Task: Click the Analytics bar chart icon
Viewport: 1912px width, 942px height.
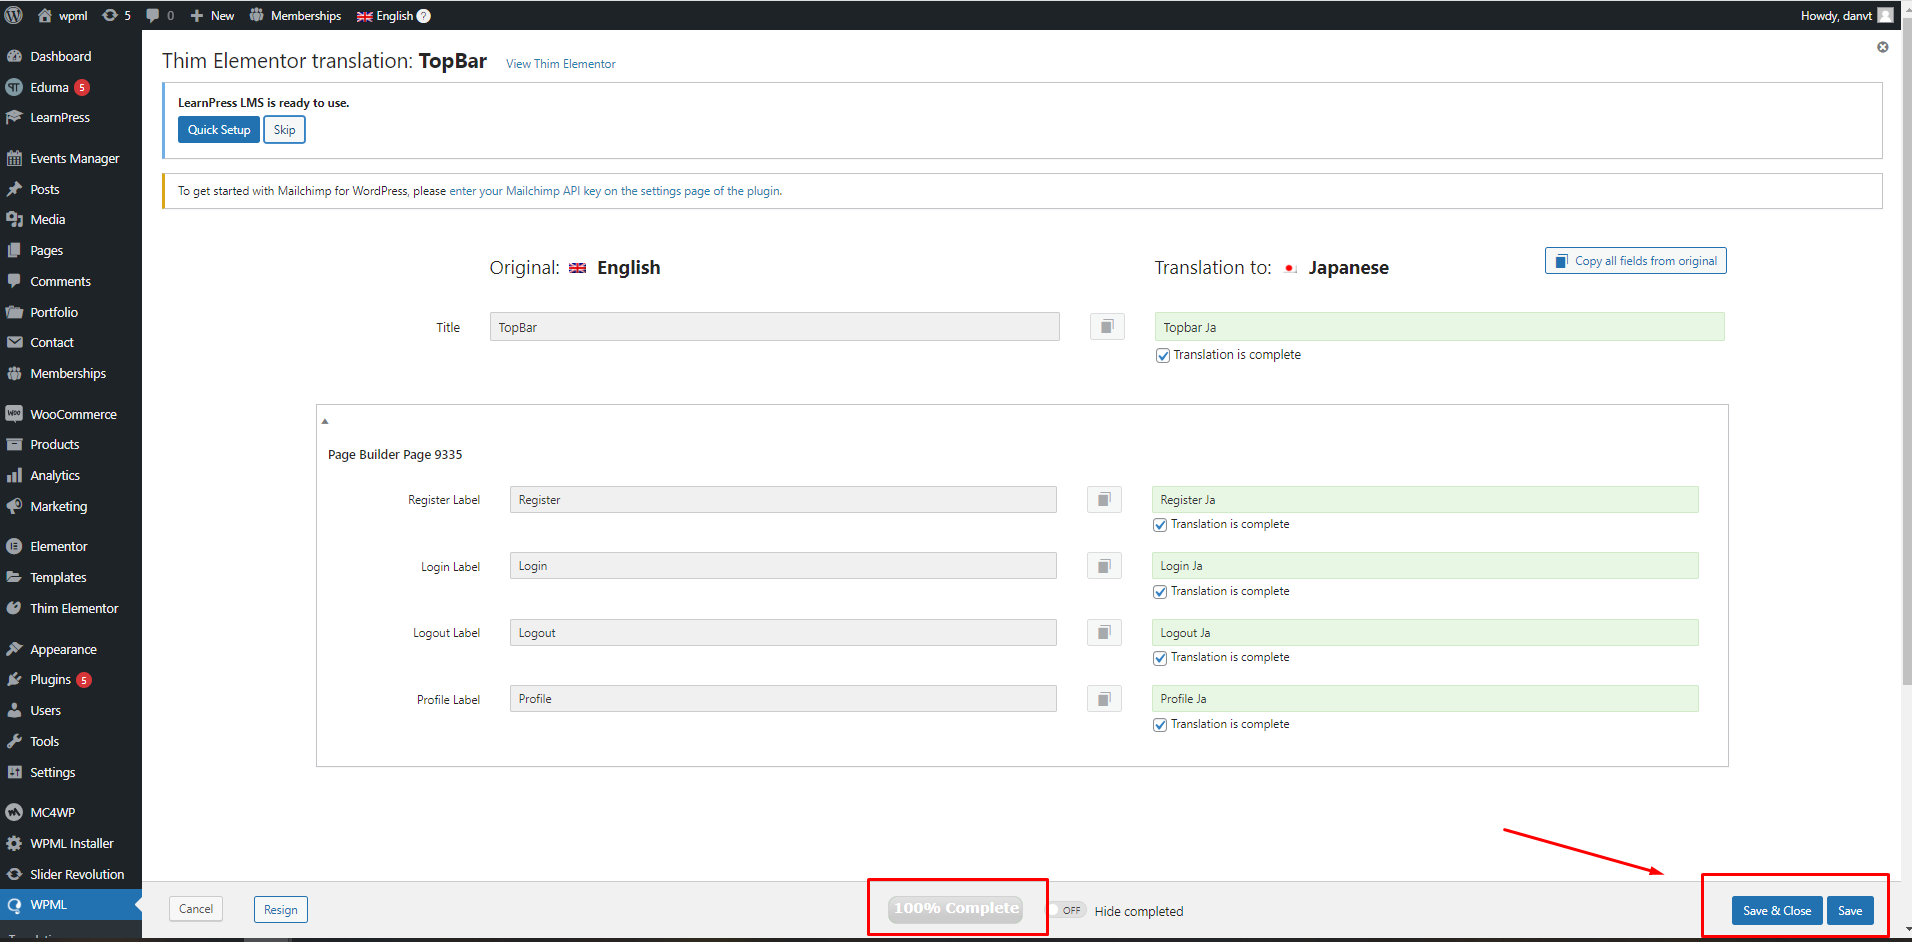Action: [14, 475]
